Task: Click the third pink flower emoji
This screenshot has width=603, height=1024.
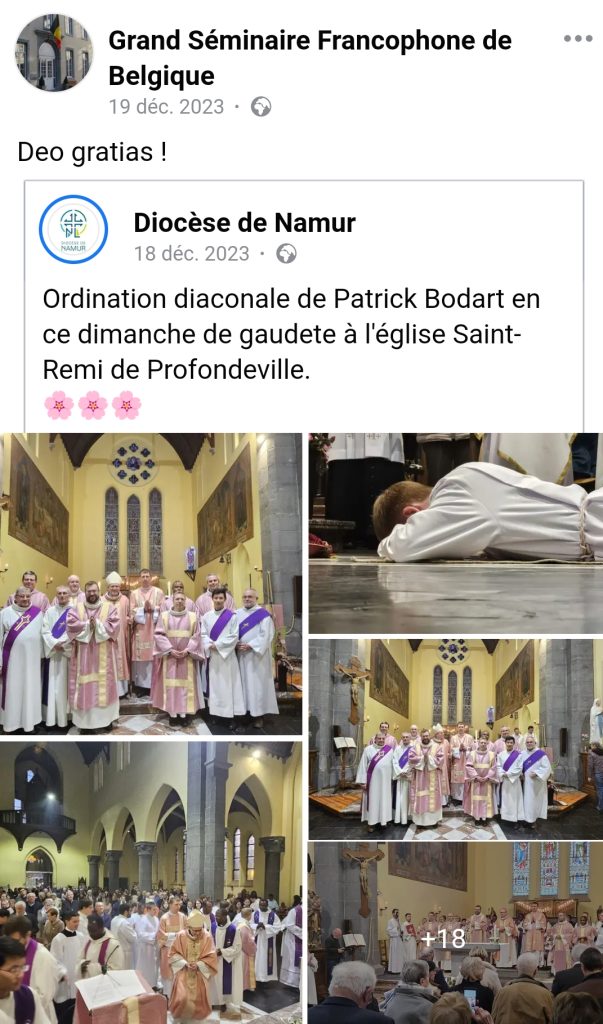Action: point(127,405)
